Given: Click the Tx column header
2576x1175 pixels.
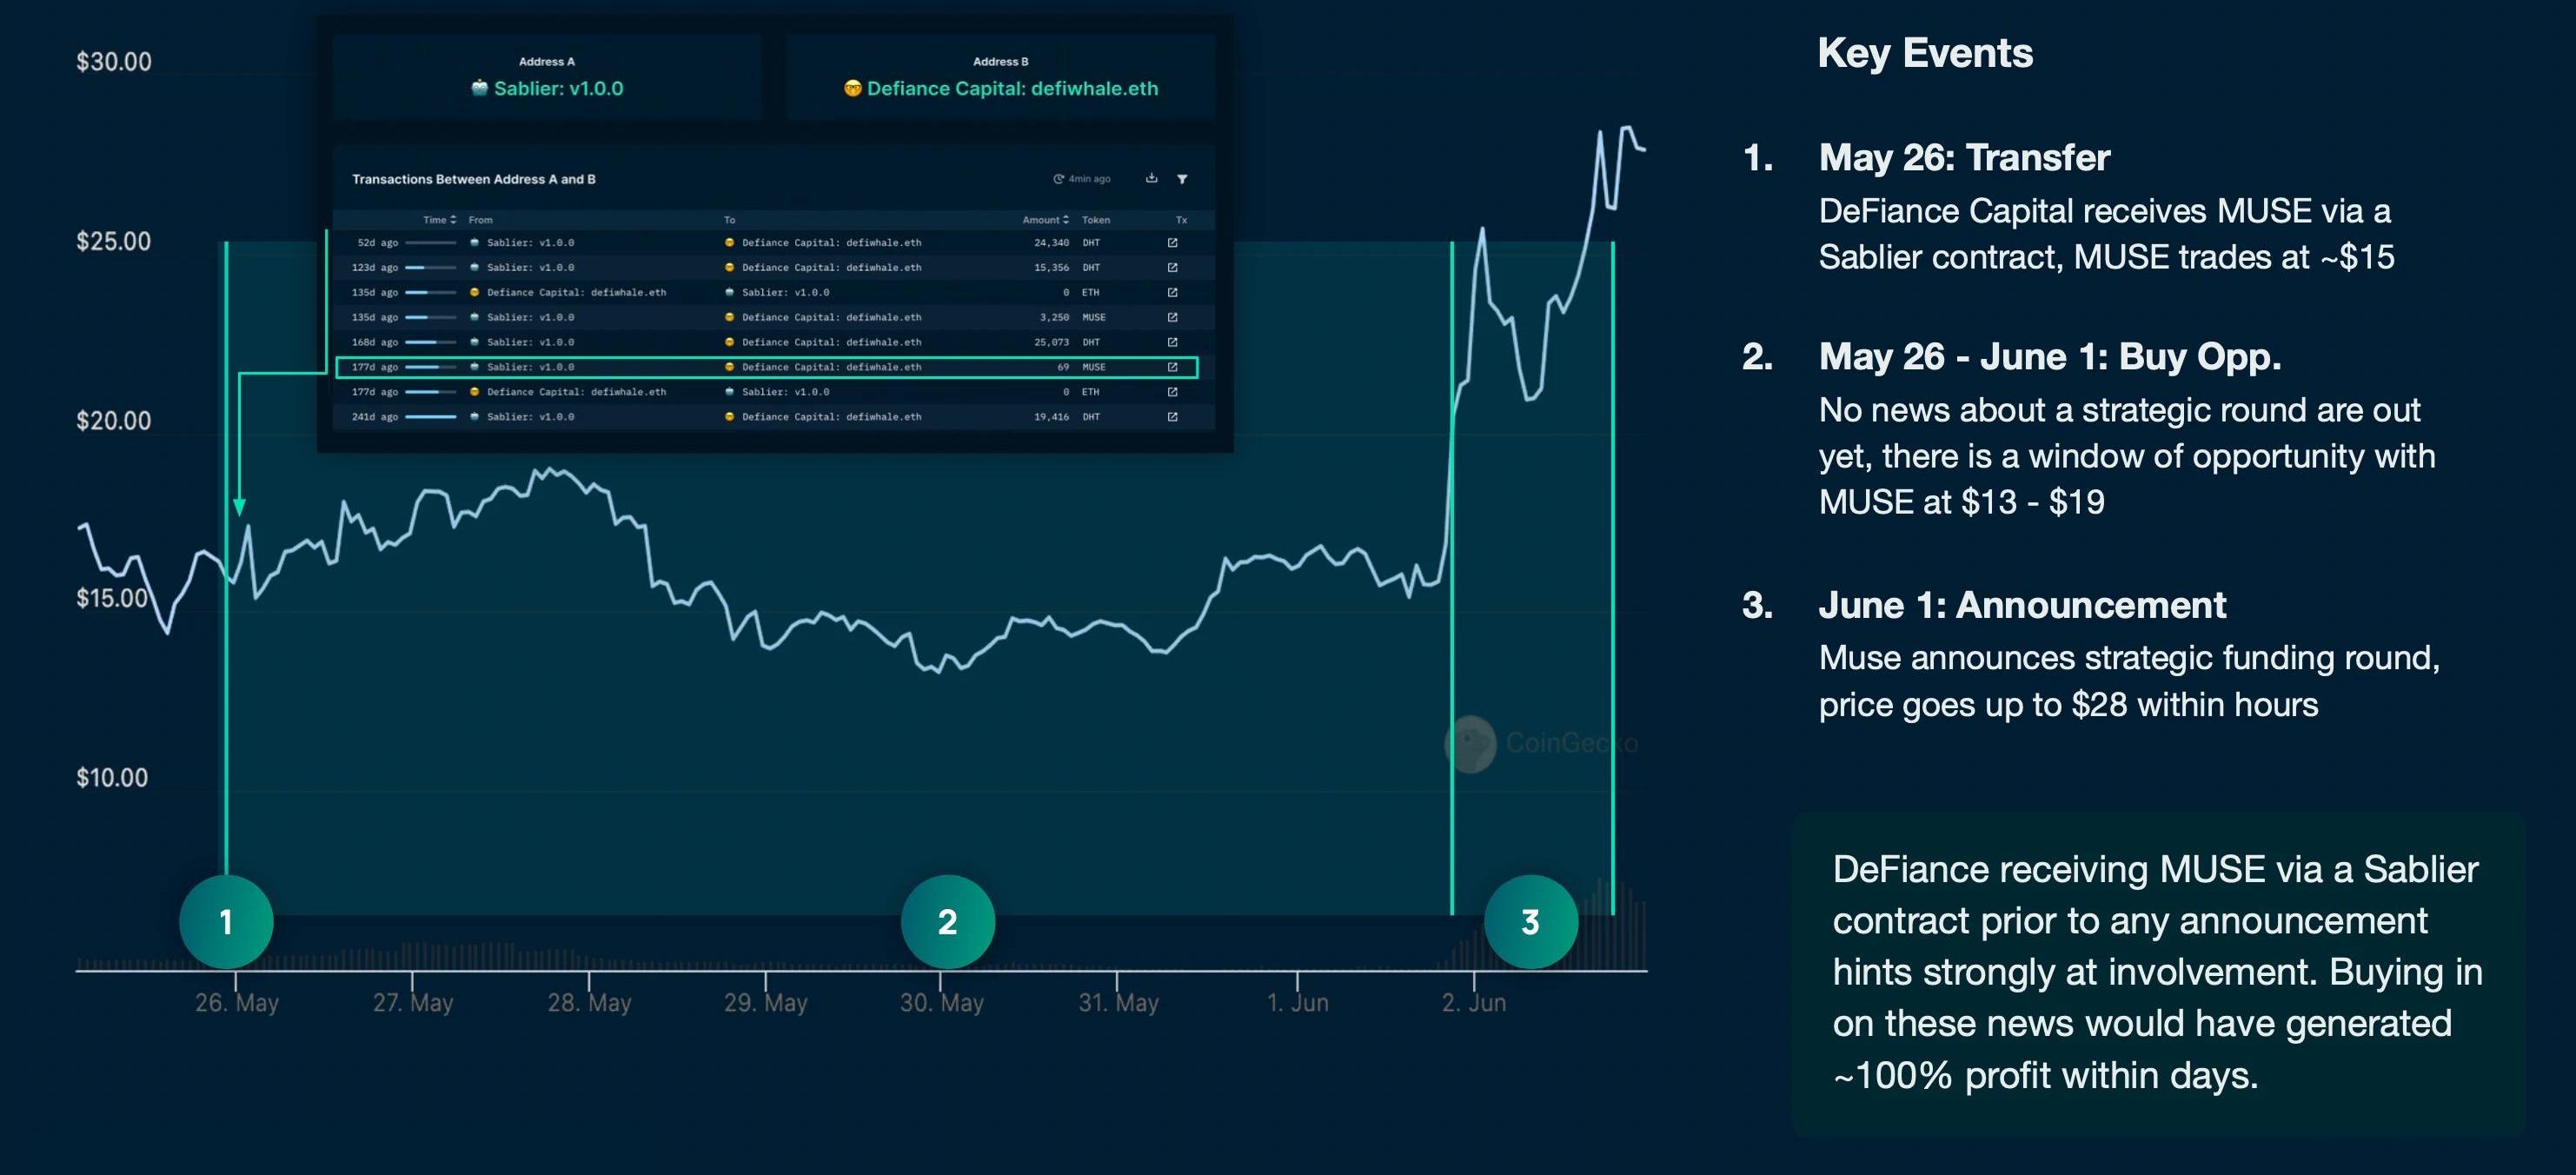Looking at the screenshot, I should (1181, 220).
